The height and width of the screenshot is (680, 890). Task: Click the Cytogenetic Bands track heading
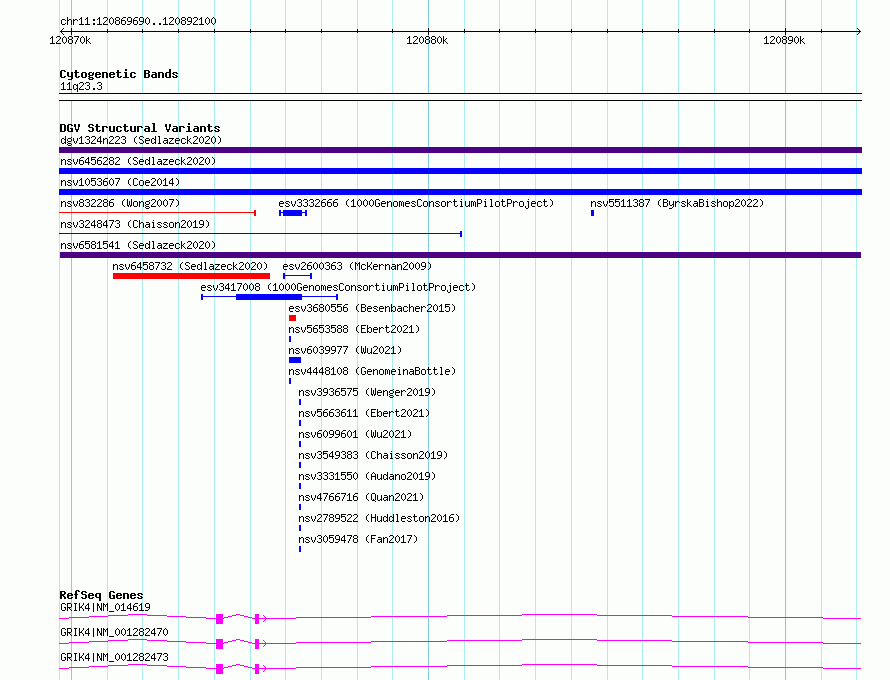(x=119, y=74)
